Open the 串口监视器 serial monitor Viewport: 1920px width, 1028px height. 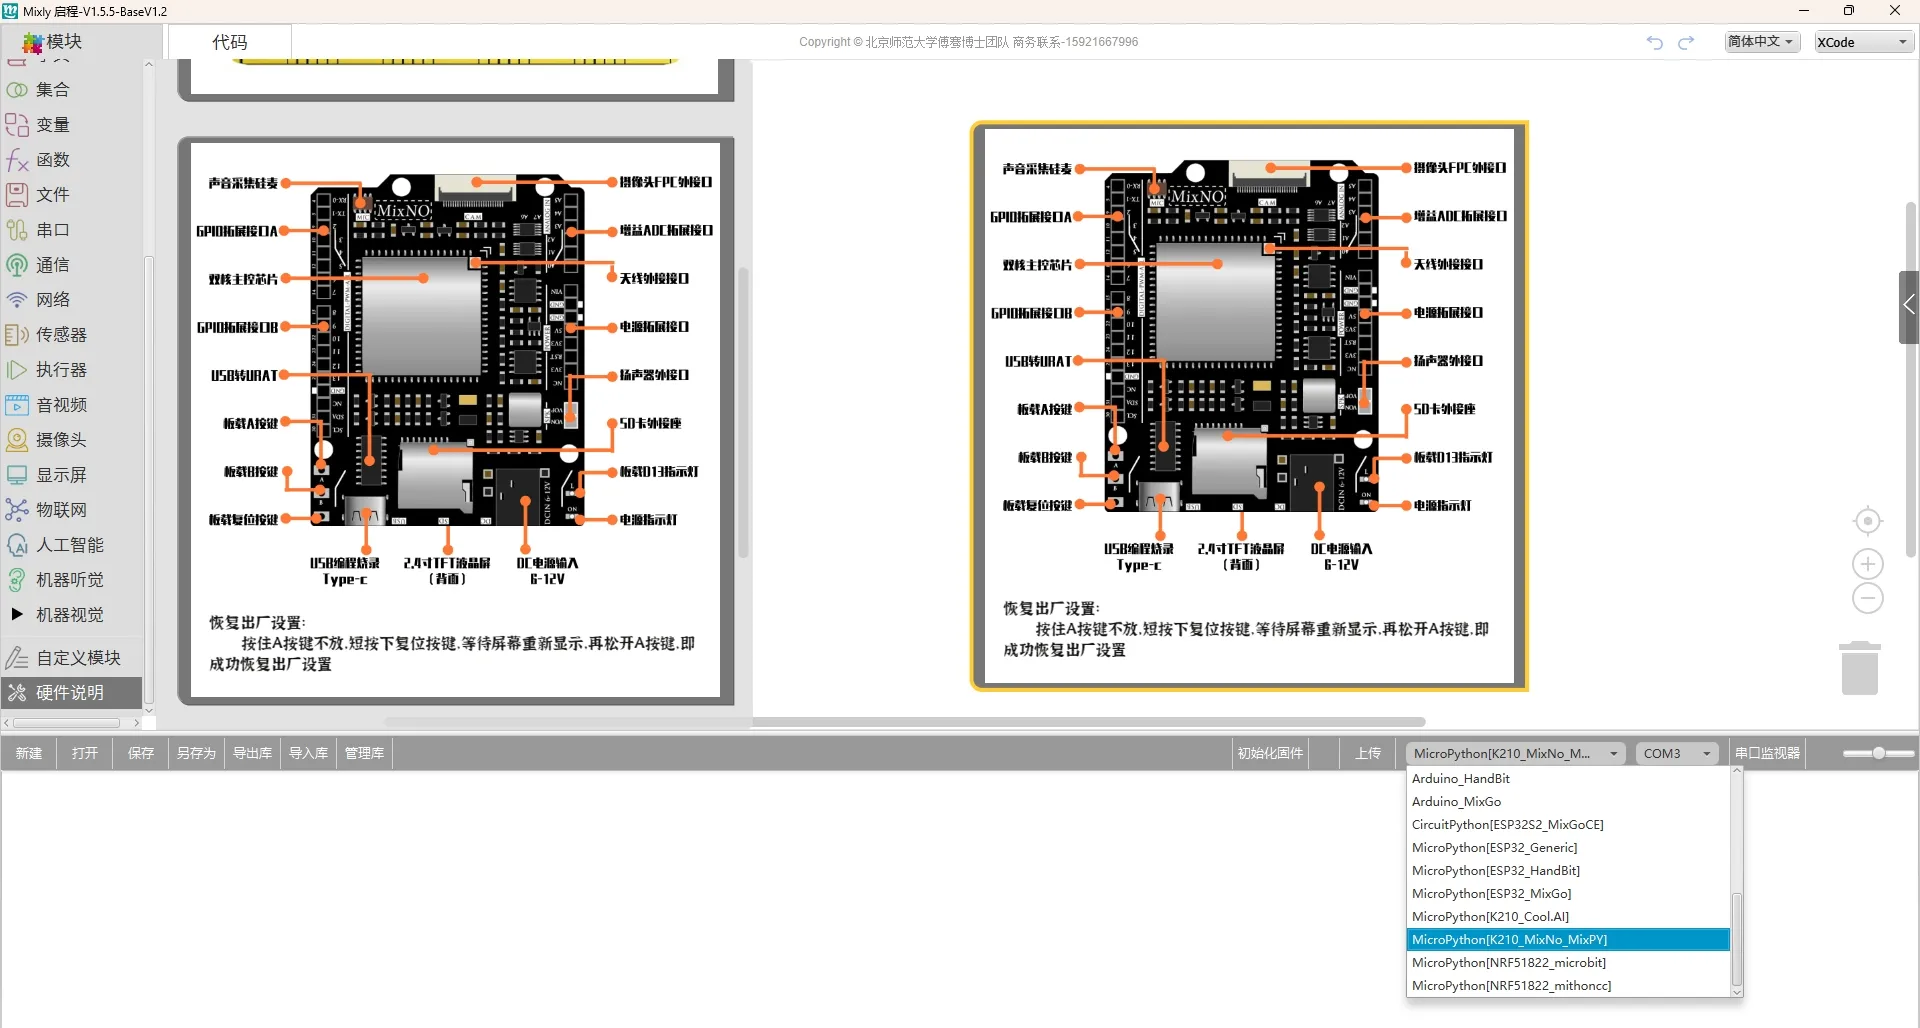[1766, 754]
